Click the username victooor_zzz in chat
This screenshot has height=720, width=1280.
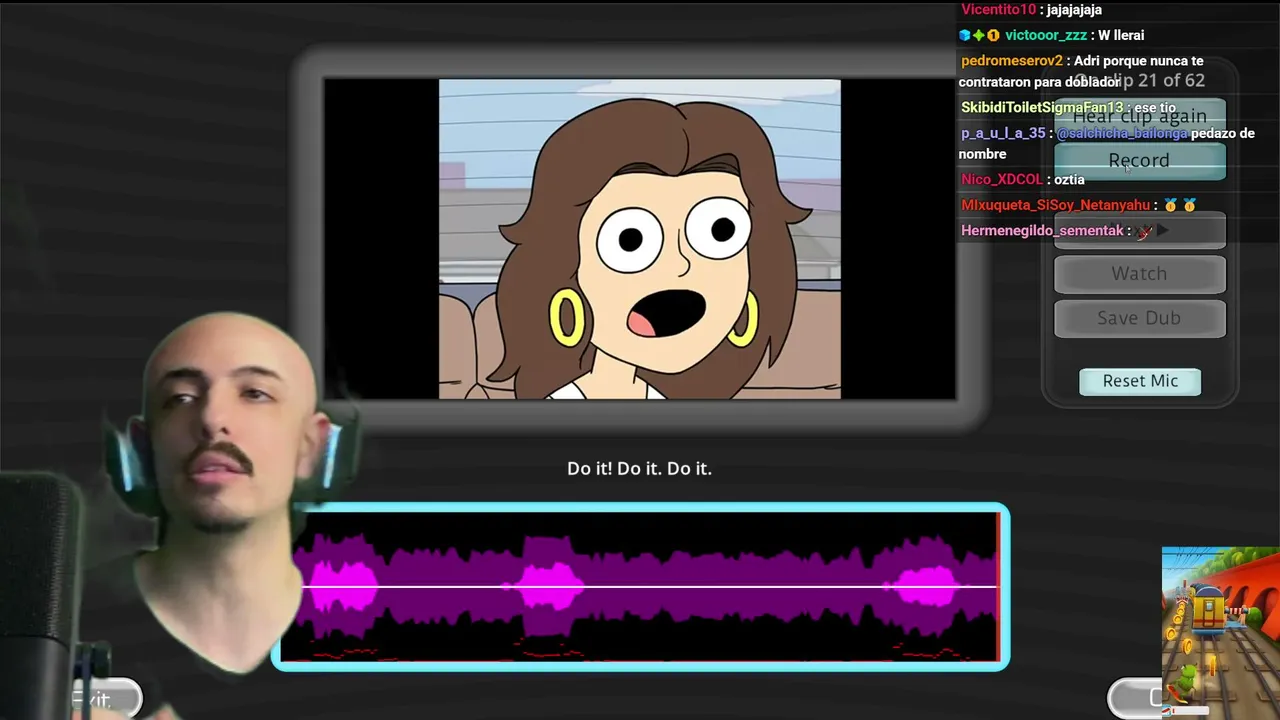(1046, 35)
